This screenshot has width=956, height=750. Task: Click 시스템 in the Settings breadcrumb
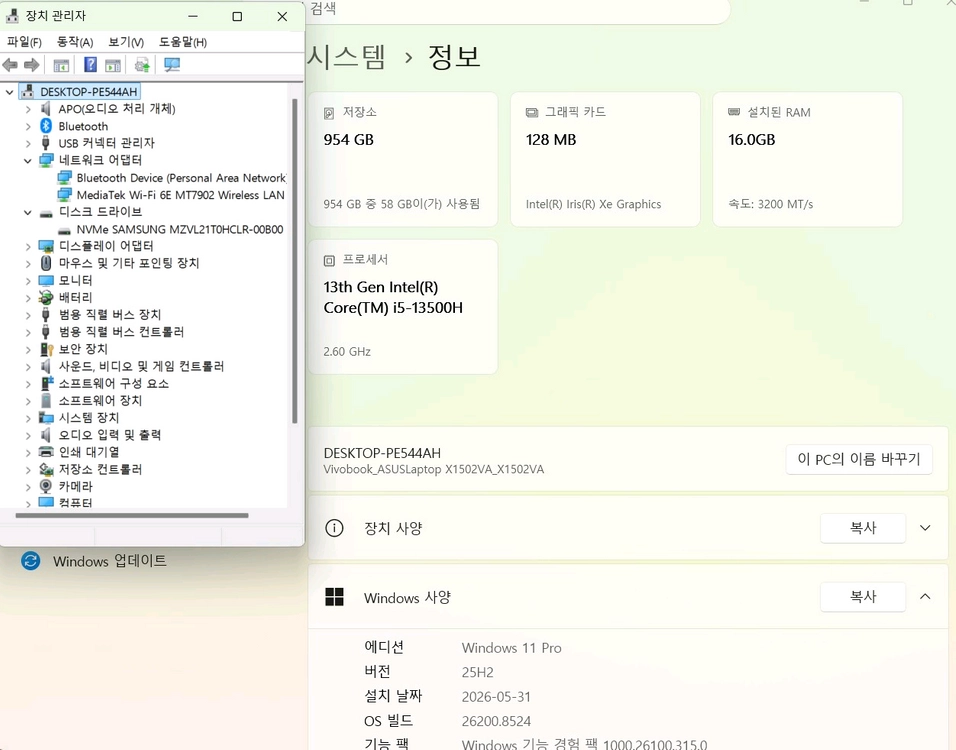click(346, 57)
